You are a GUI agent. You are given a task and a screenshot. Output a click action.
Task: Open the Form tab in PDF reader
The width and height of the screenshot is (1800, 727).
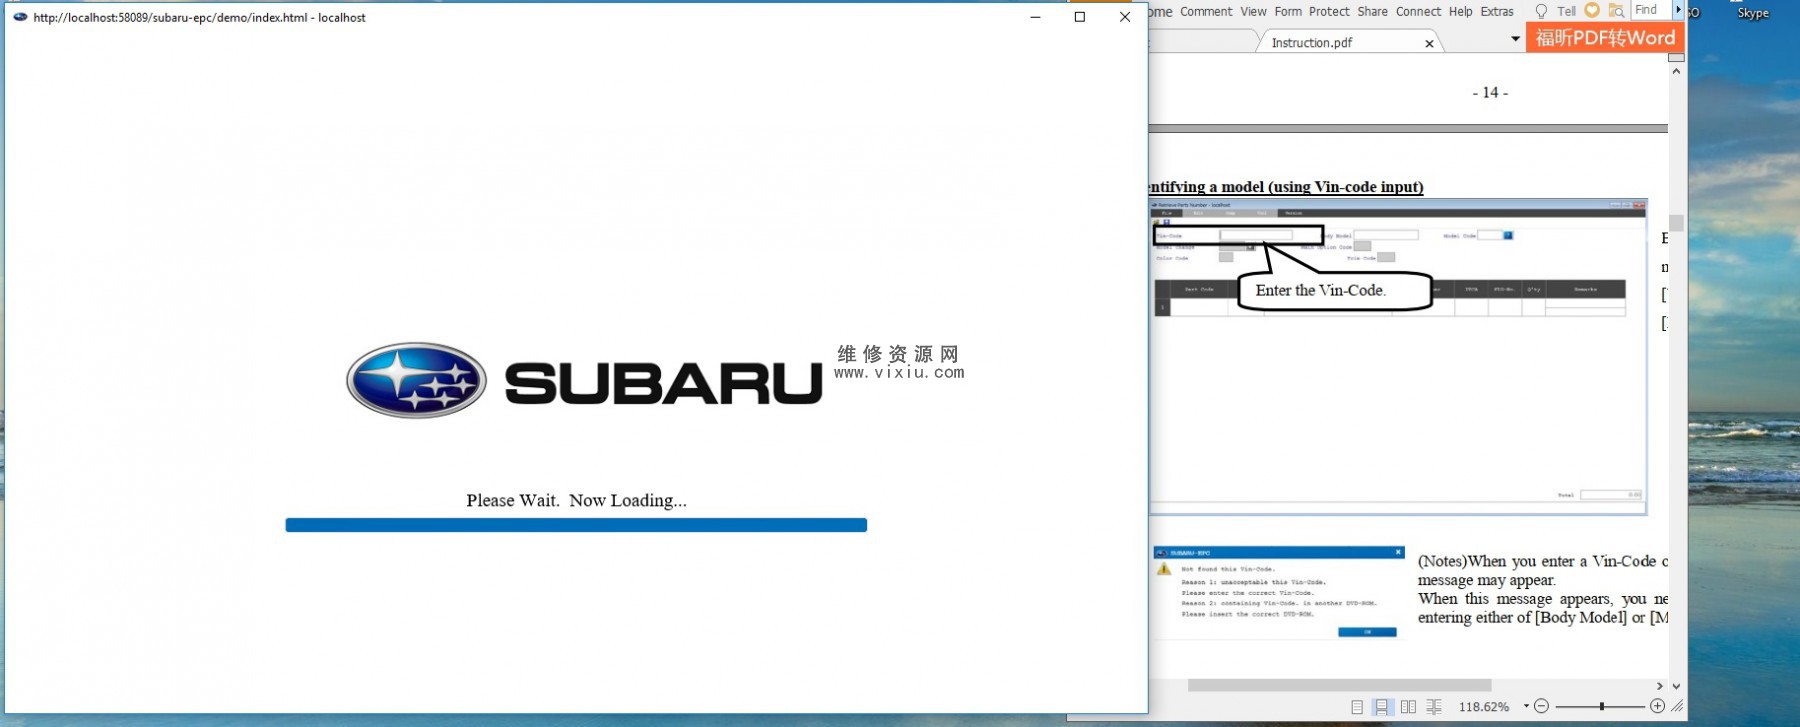coord(1288,12)
